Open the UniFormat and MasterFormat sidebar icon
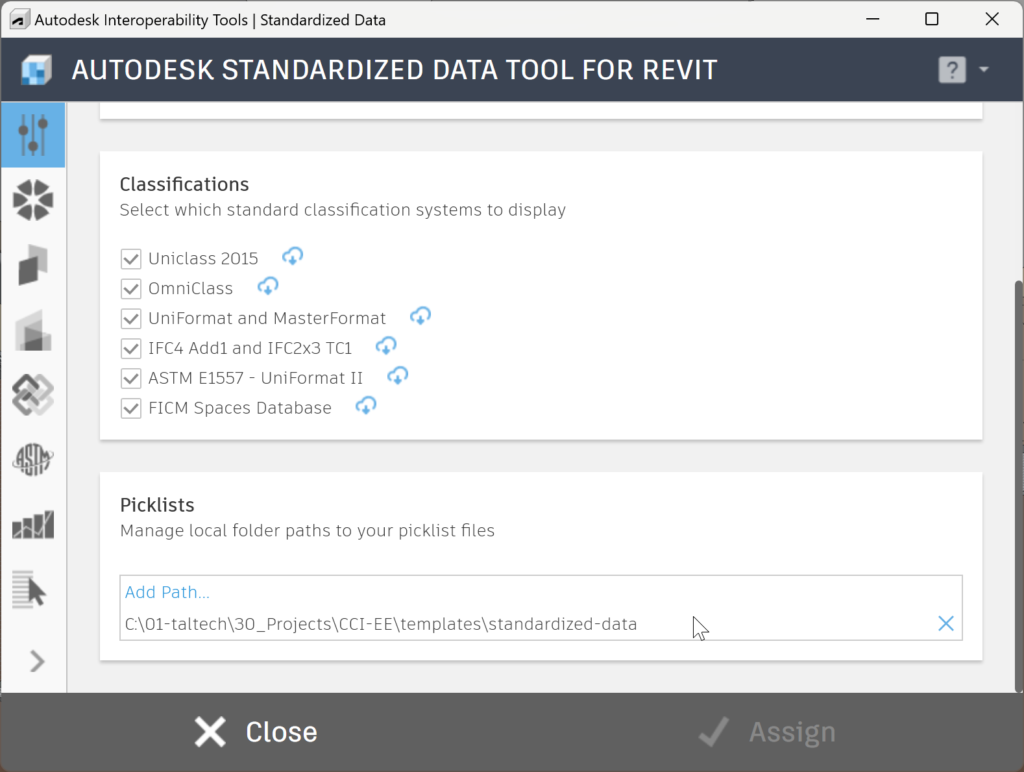The height and width of the screenshot is (772, 1024). coord(33,330)
